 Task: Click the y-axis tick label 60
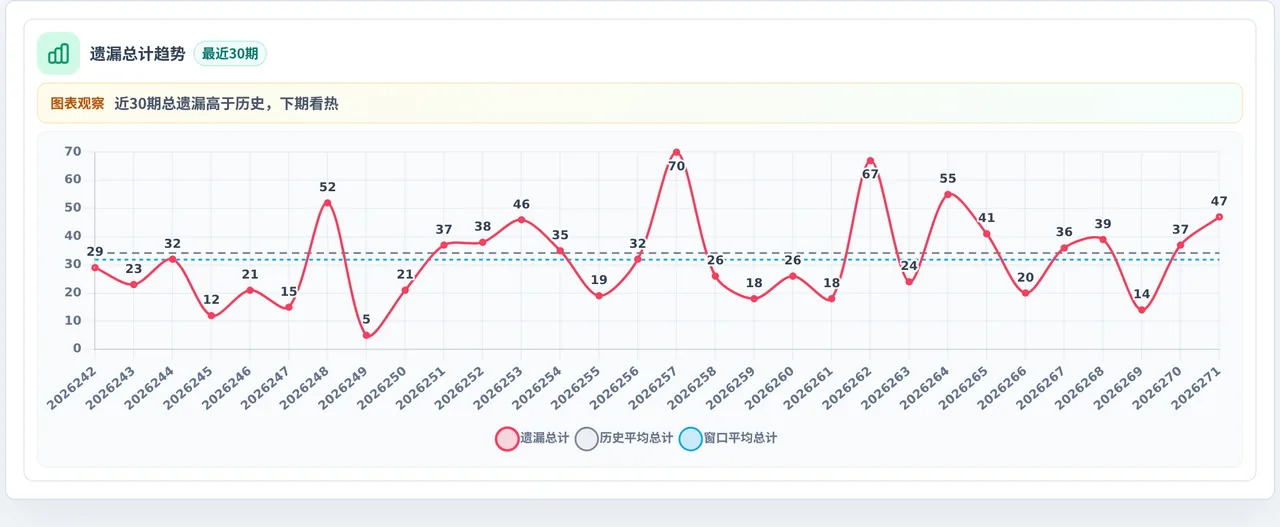[73, 180]
